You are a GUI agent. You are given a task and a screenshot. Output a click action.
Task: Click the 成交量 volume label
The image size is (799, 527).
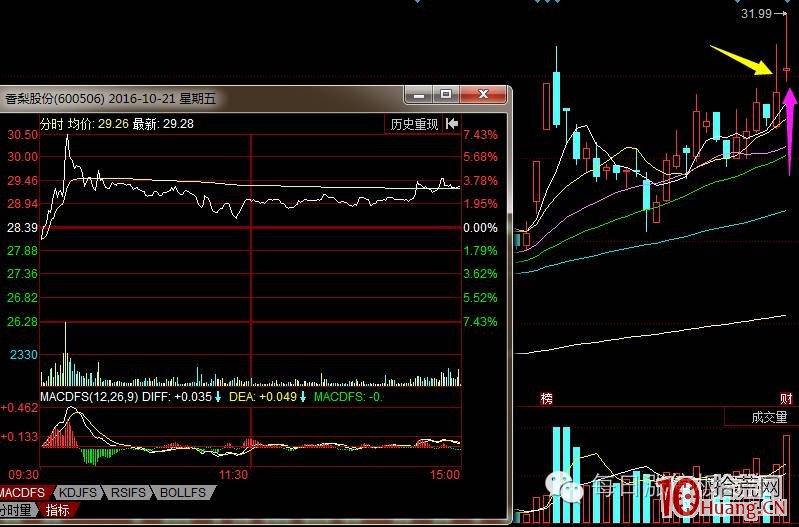coord(769,417)
